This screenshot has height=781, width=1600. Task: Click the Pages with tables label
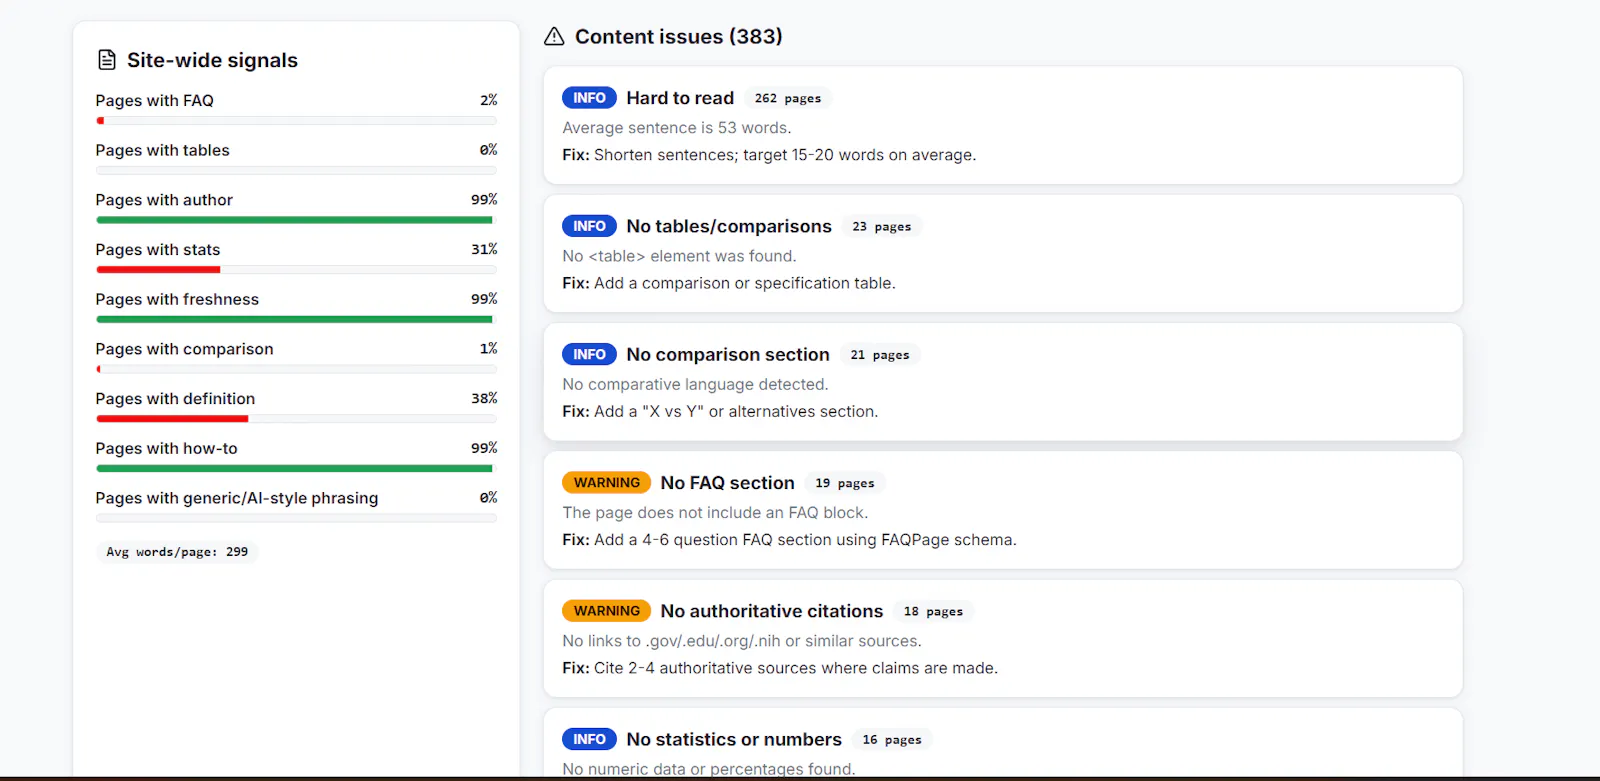162,150
